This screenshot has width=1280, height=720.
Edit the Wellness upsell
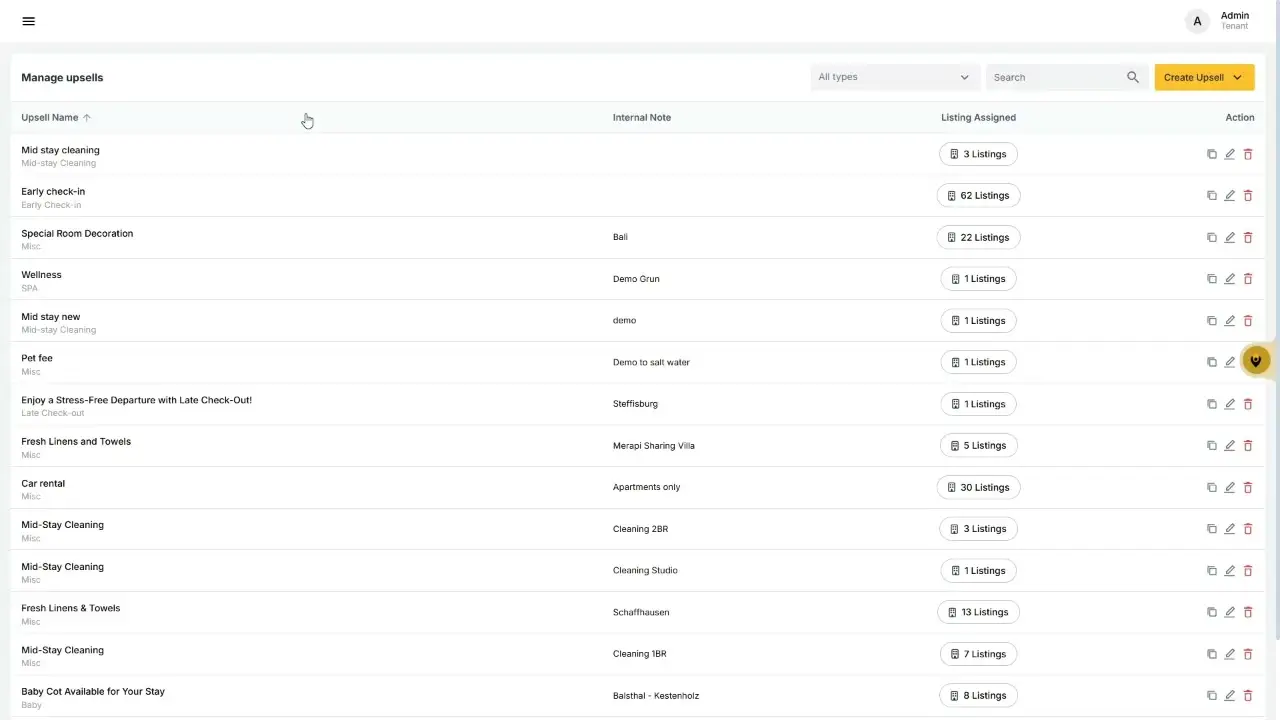[1230, 279]
